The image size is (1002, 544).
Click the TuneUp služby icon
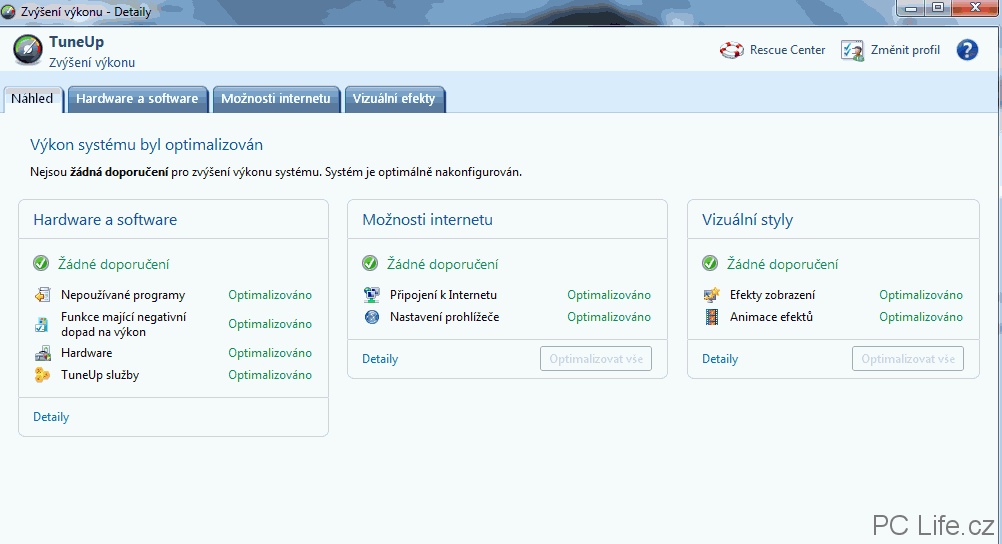[42, 375]
